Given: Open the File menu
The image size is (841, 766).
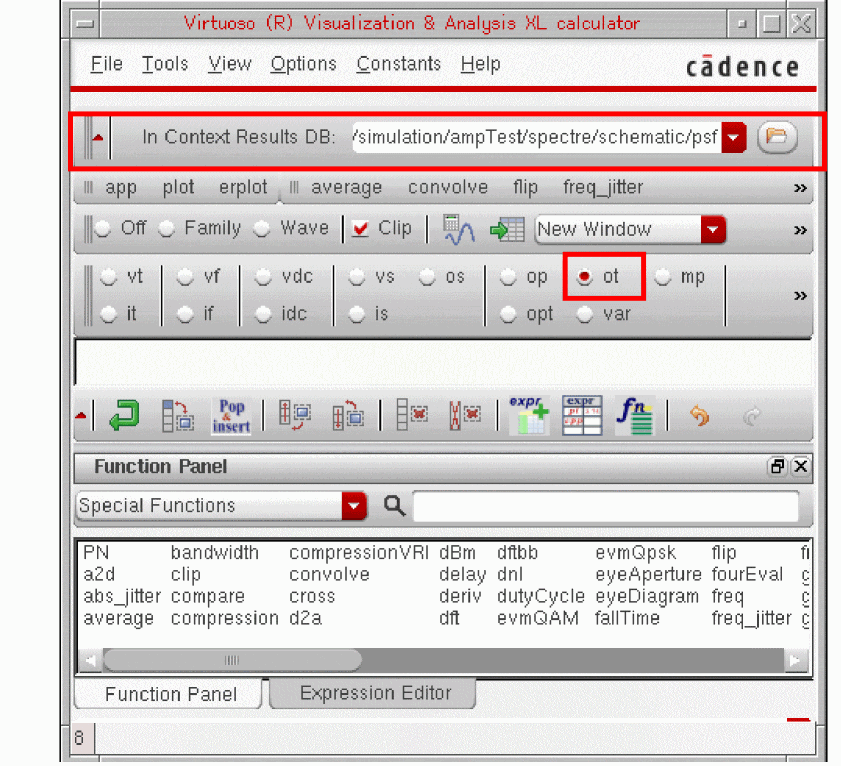Looking at the screenshot, I should click(106, 64).
